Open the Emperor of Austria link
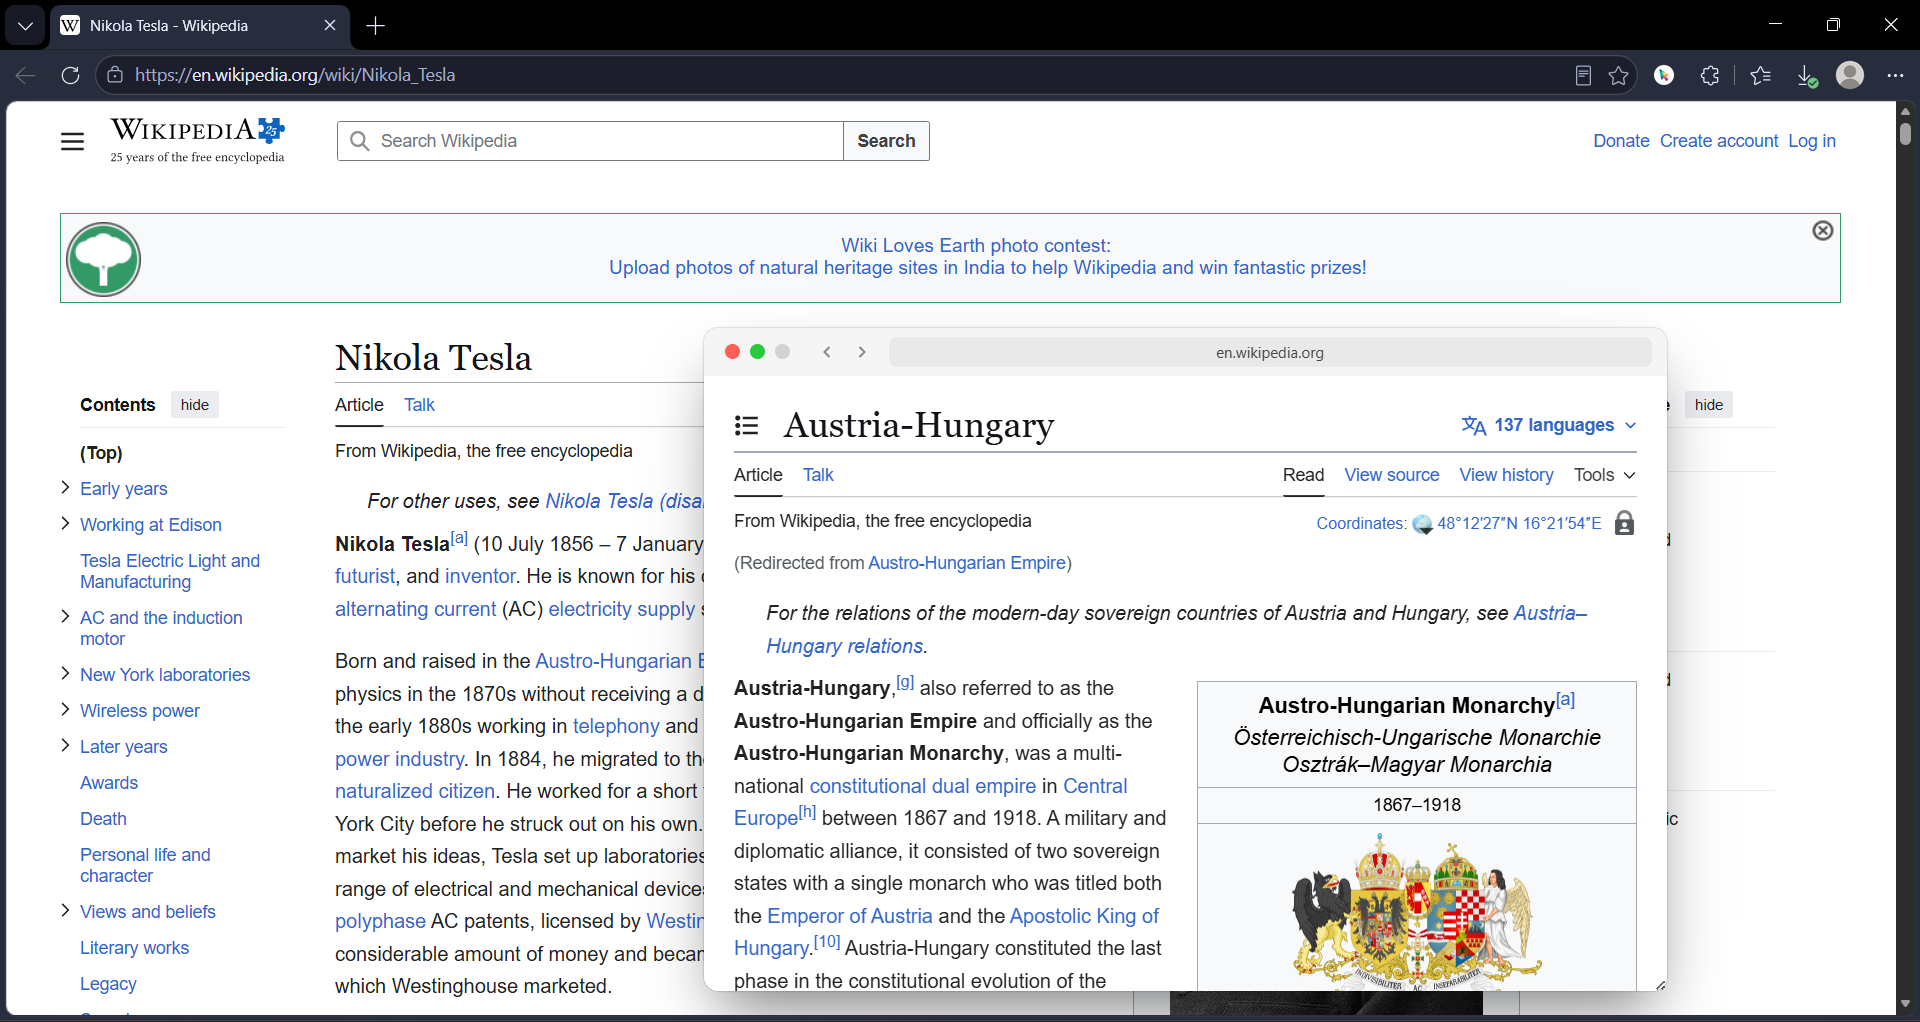This screenshot has width=1920, height=1022. (849, 916)
